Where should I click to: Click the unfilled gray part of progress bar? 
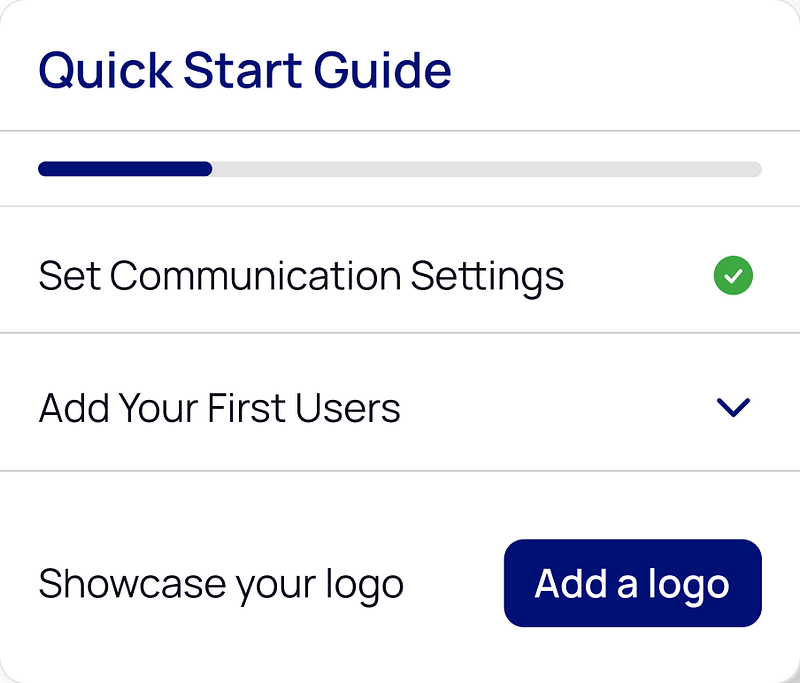pos(485,169)
